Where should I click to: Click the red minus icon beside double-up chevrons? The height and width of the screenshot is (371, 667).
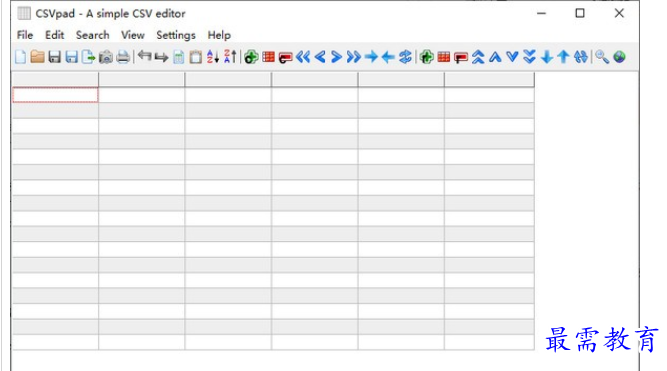[461, 57]
